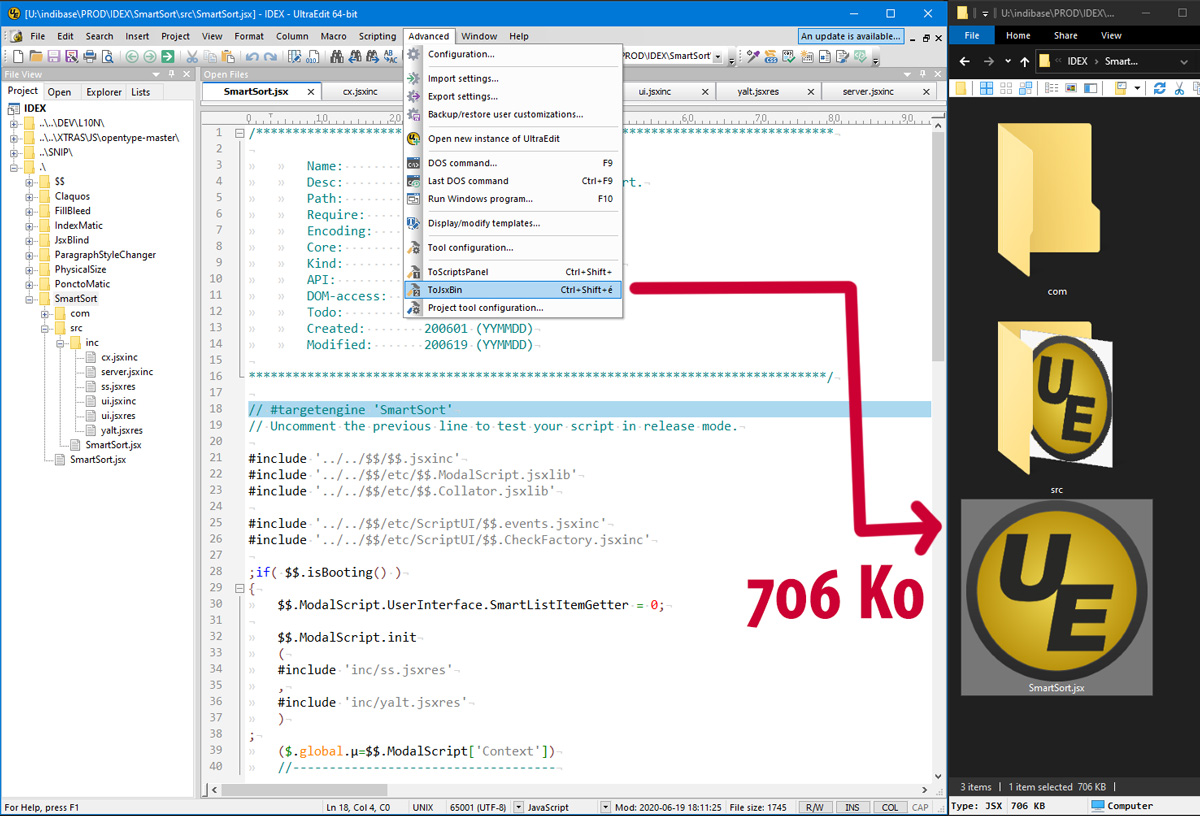Print the document via the printer icon
Screen dimensions: 1200x816
88,56
